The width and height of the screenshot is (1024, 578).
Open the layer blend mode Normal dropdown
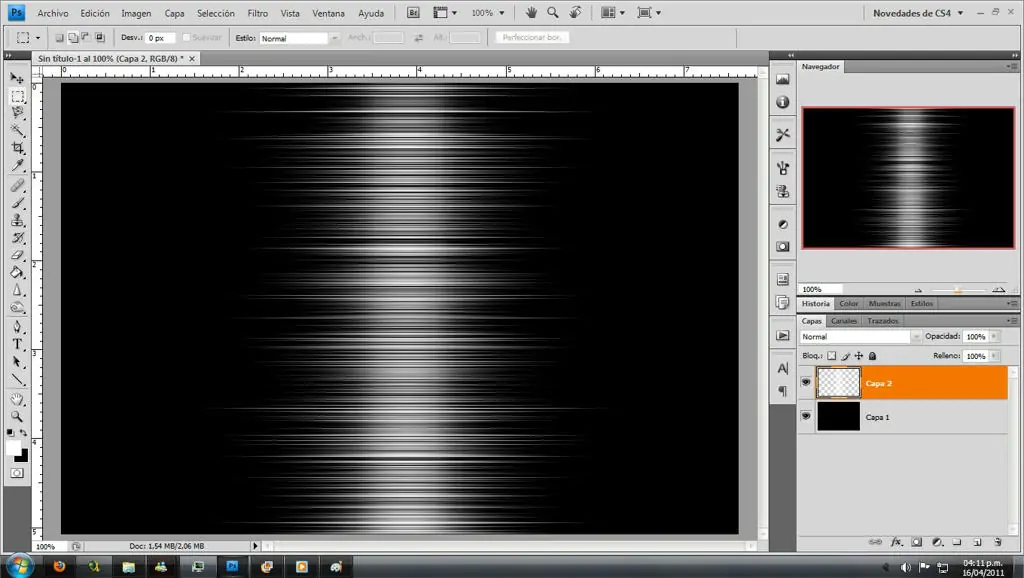coord(861,336)
